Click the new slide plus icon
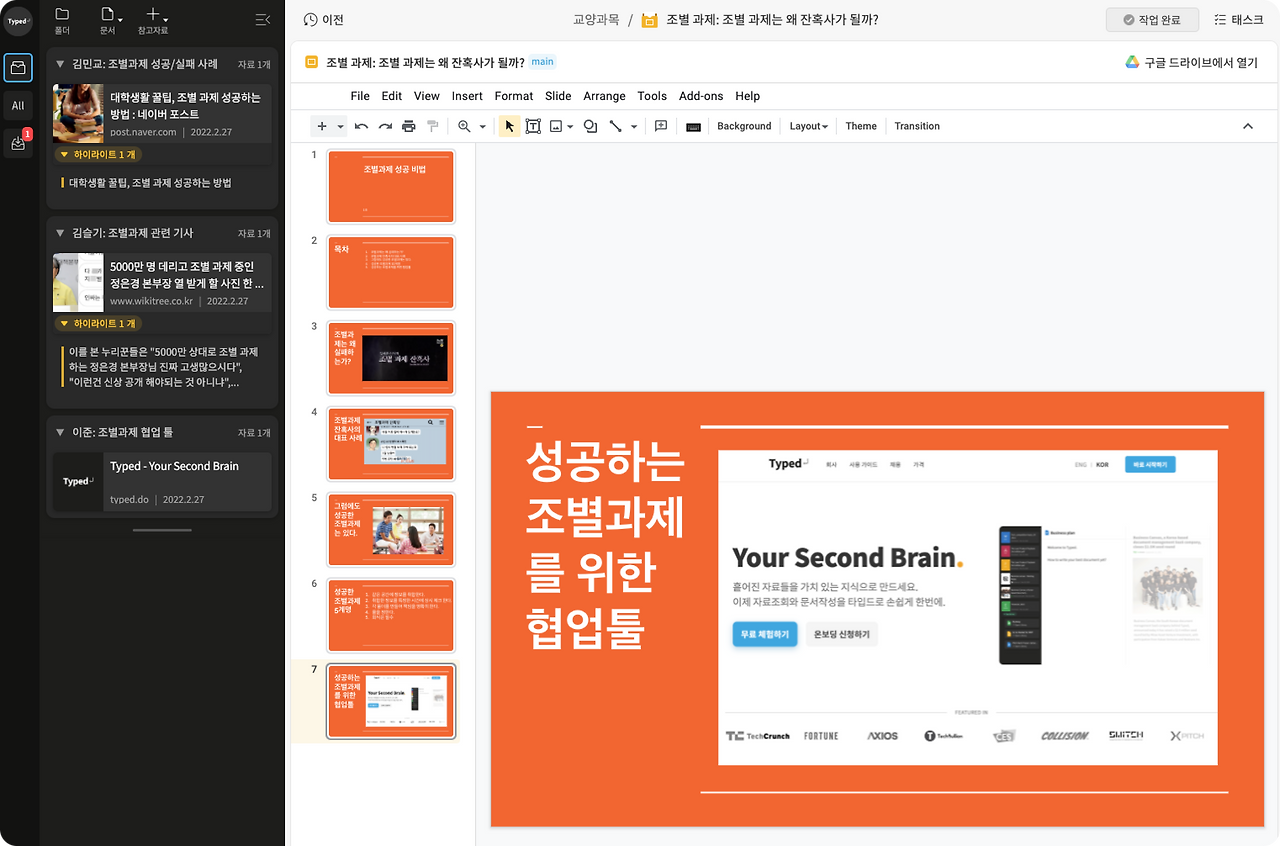The height and width of the screenshot is (846, 1280). tap(321, 126)
